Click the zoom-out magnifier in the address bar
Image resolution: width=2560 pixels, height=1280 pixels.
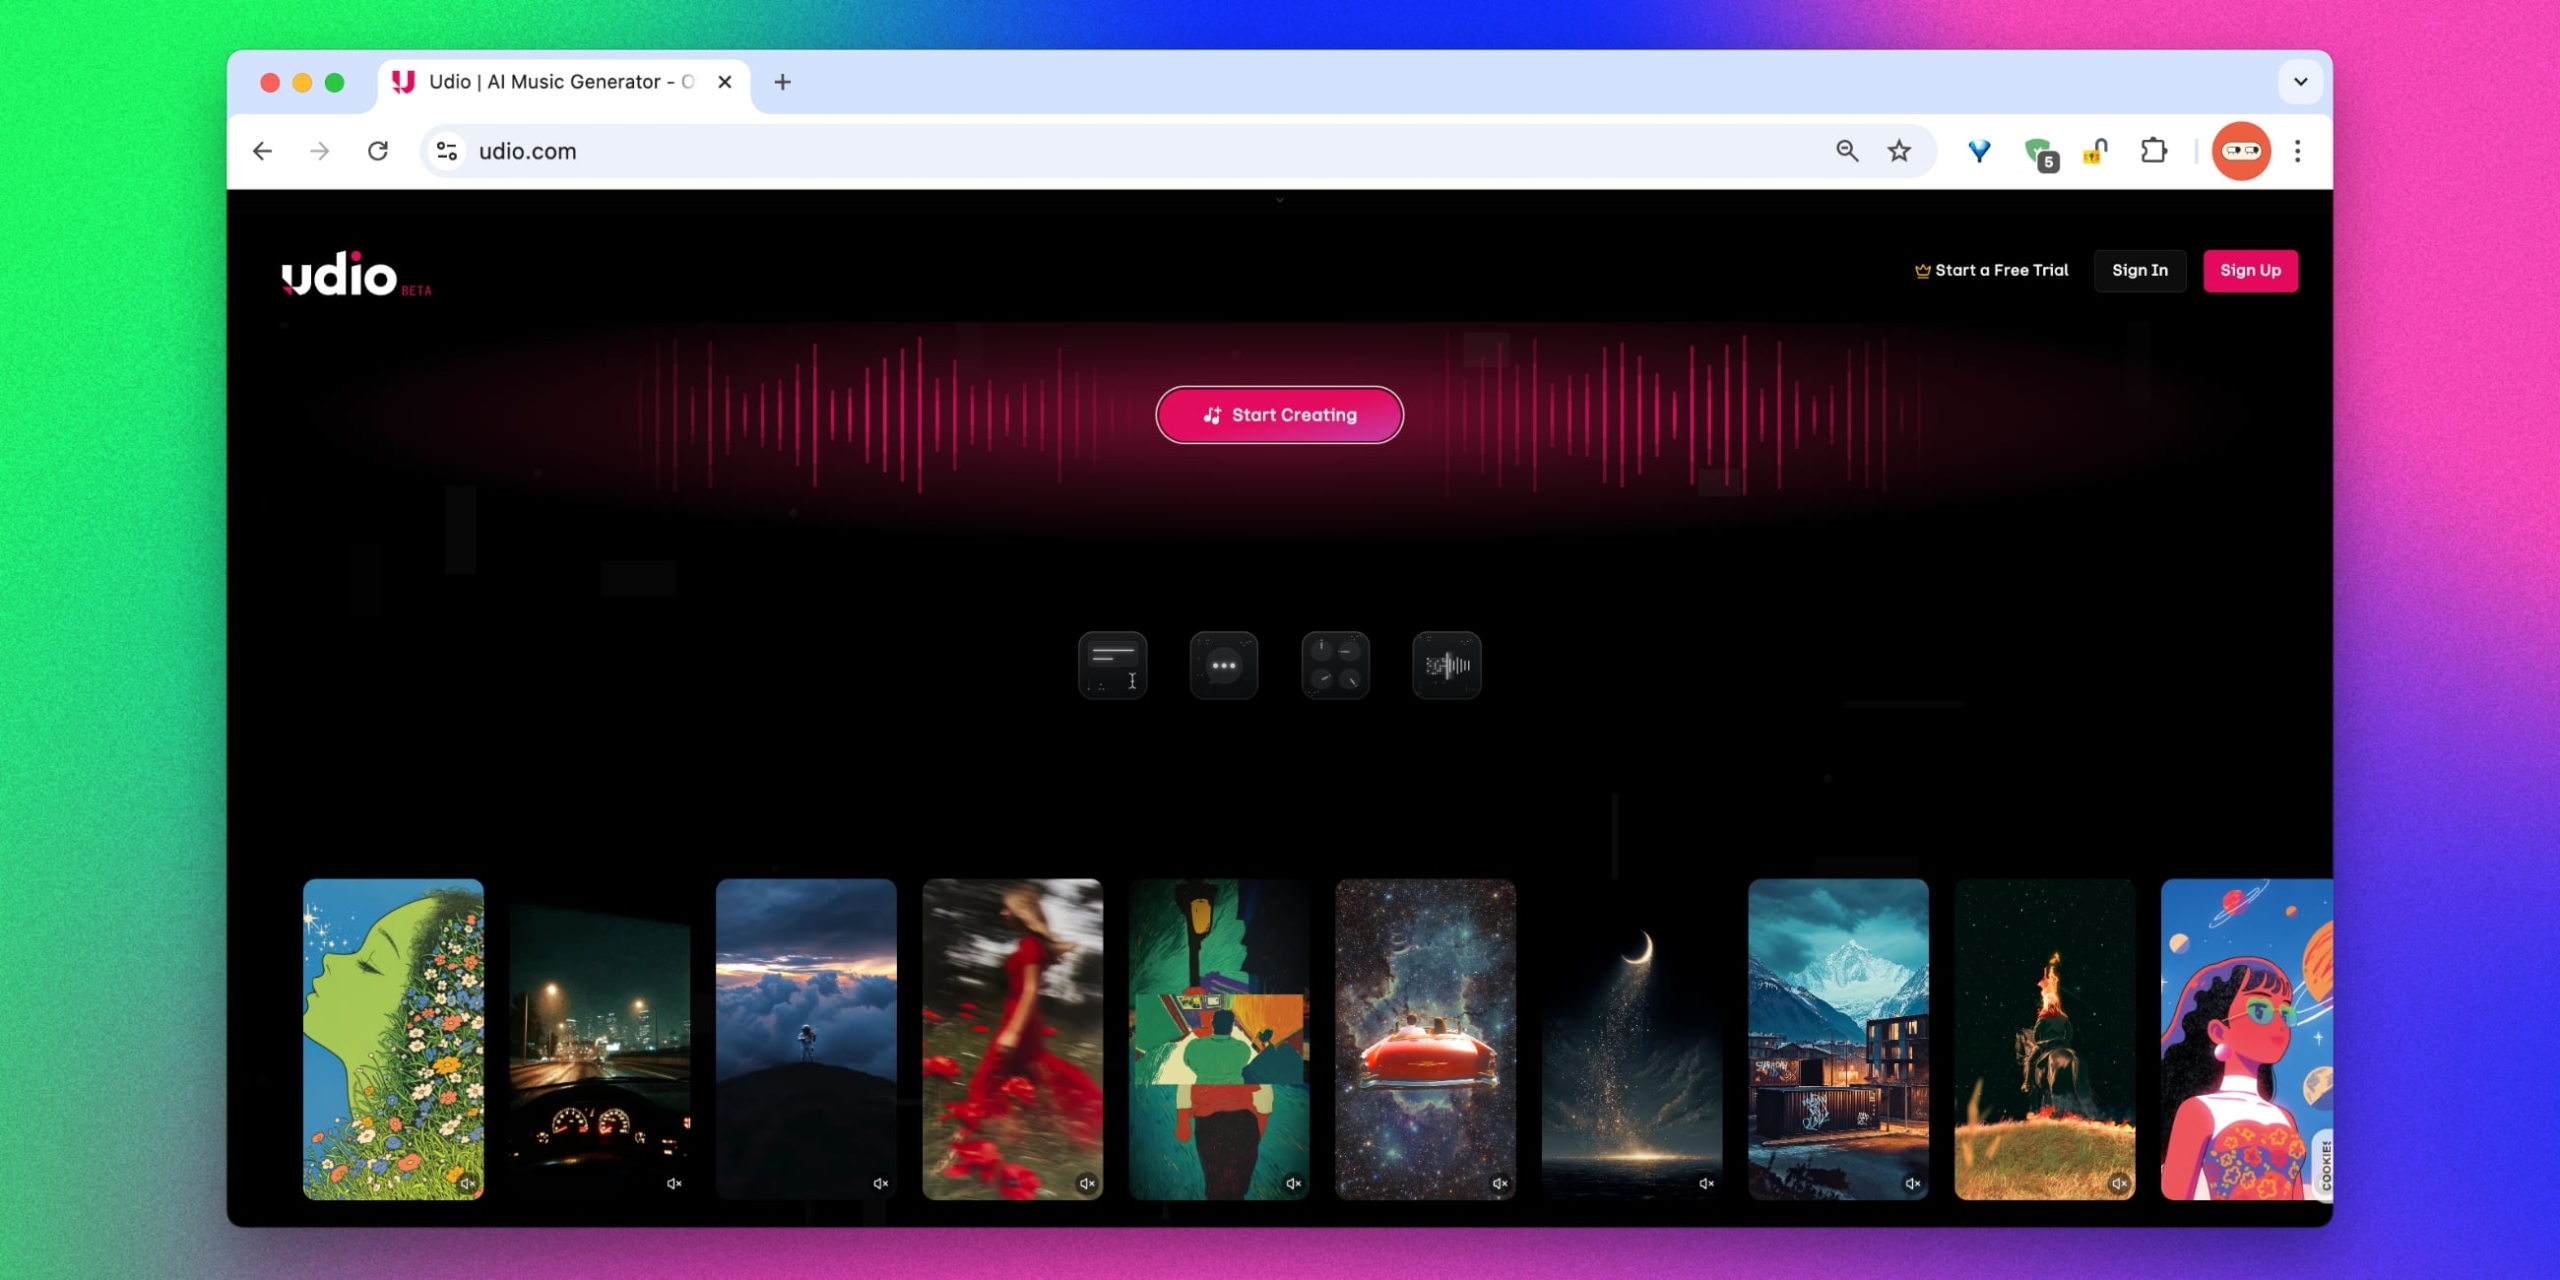[1846, 150]
